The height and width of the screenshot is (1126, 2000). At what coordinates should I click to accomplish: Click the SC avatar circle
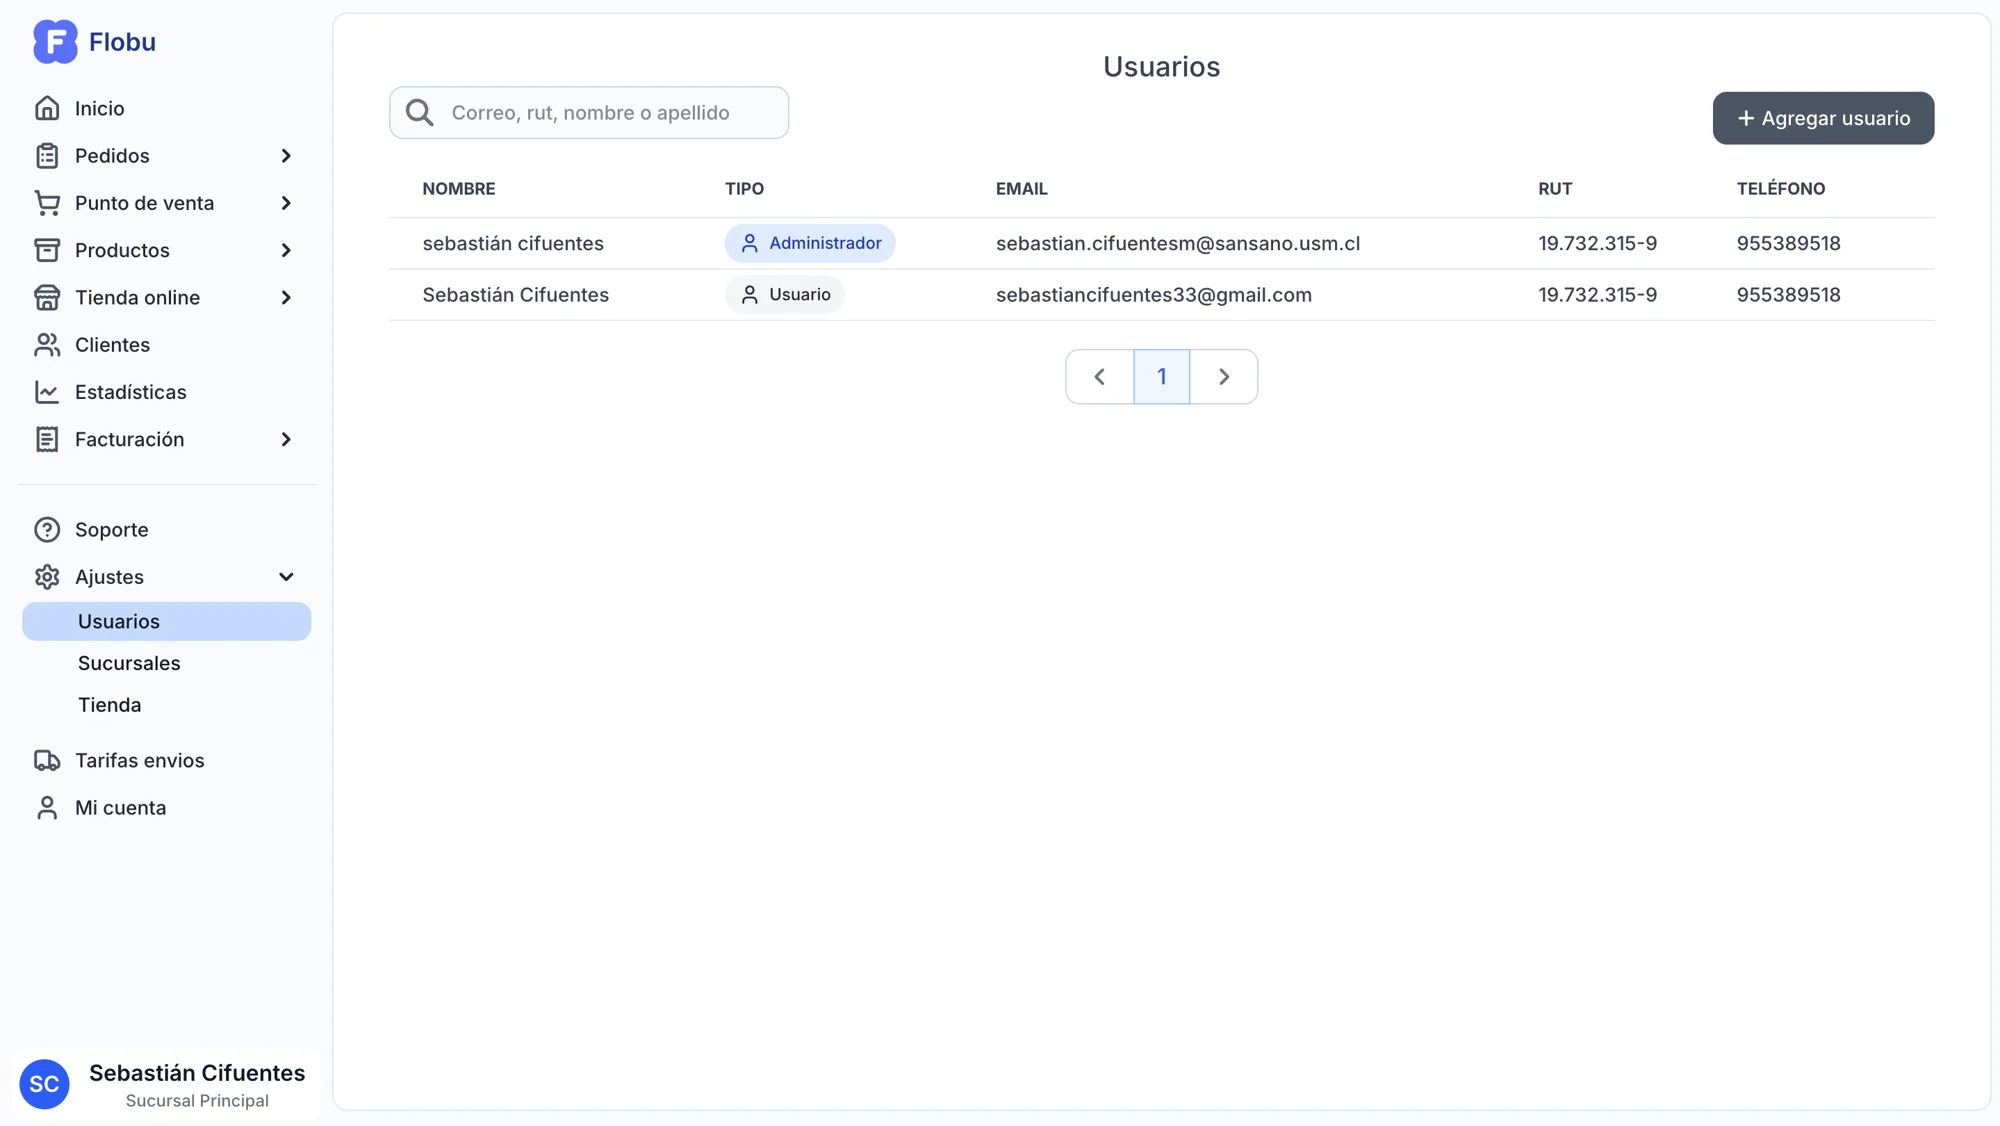pos(44,1084)
